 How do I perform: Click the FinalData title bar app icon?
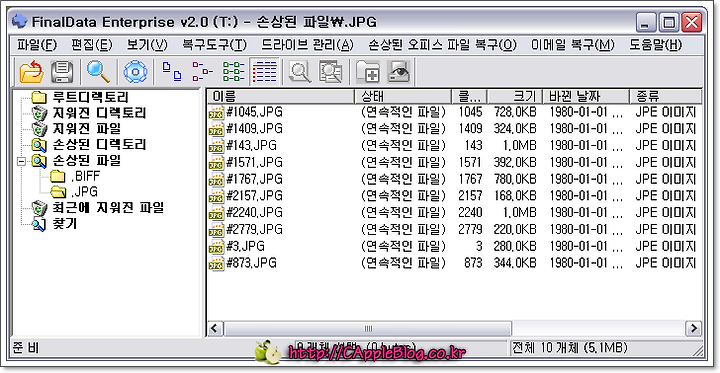20,21
